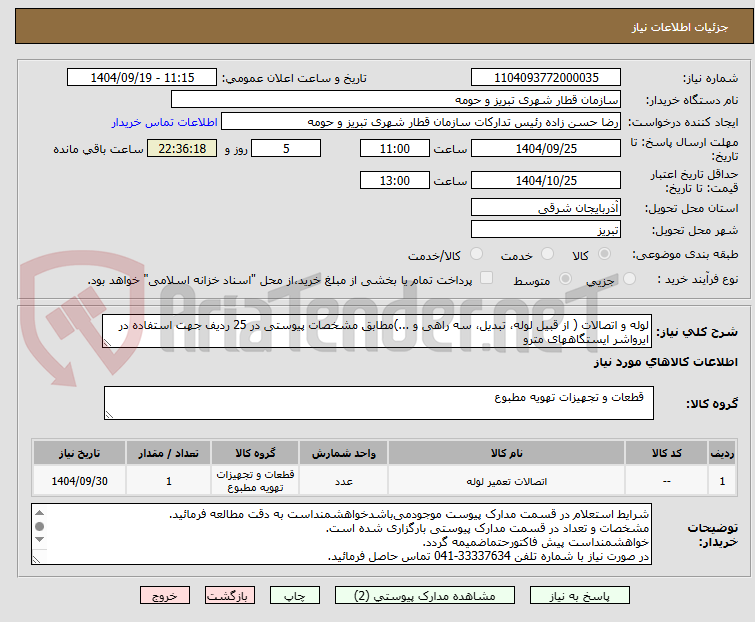Open 'اطلاعات تماس خریدار' link
The height and width of the screenshot is (622, 755).
coord(165,122)
